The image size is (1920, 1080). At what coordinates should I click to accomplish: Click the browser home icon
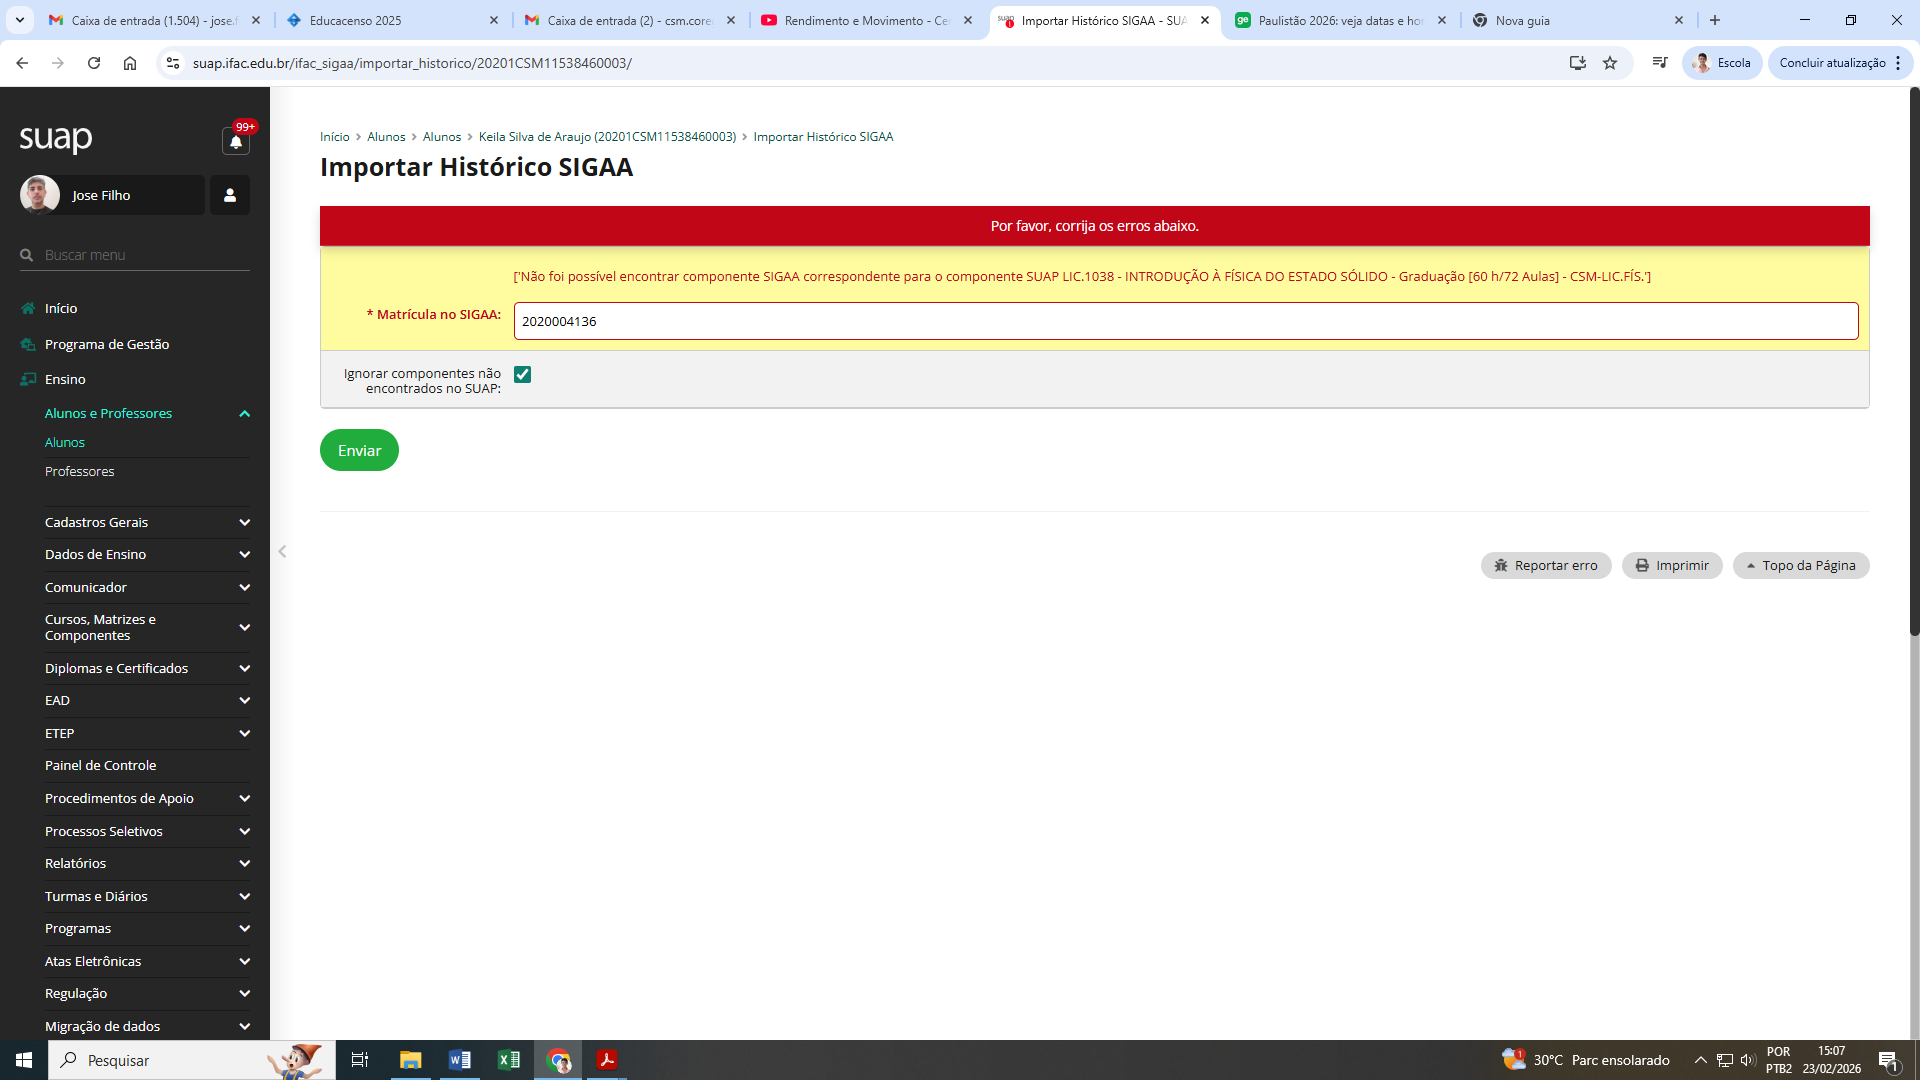click(x=130, y=63)
